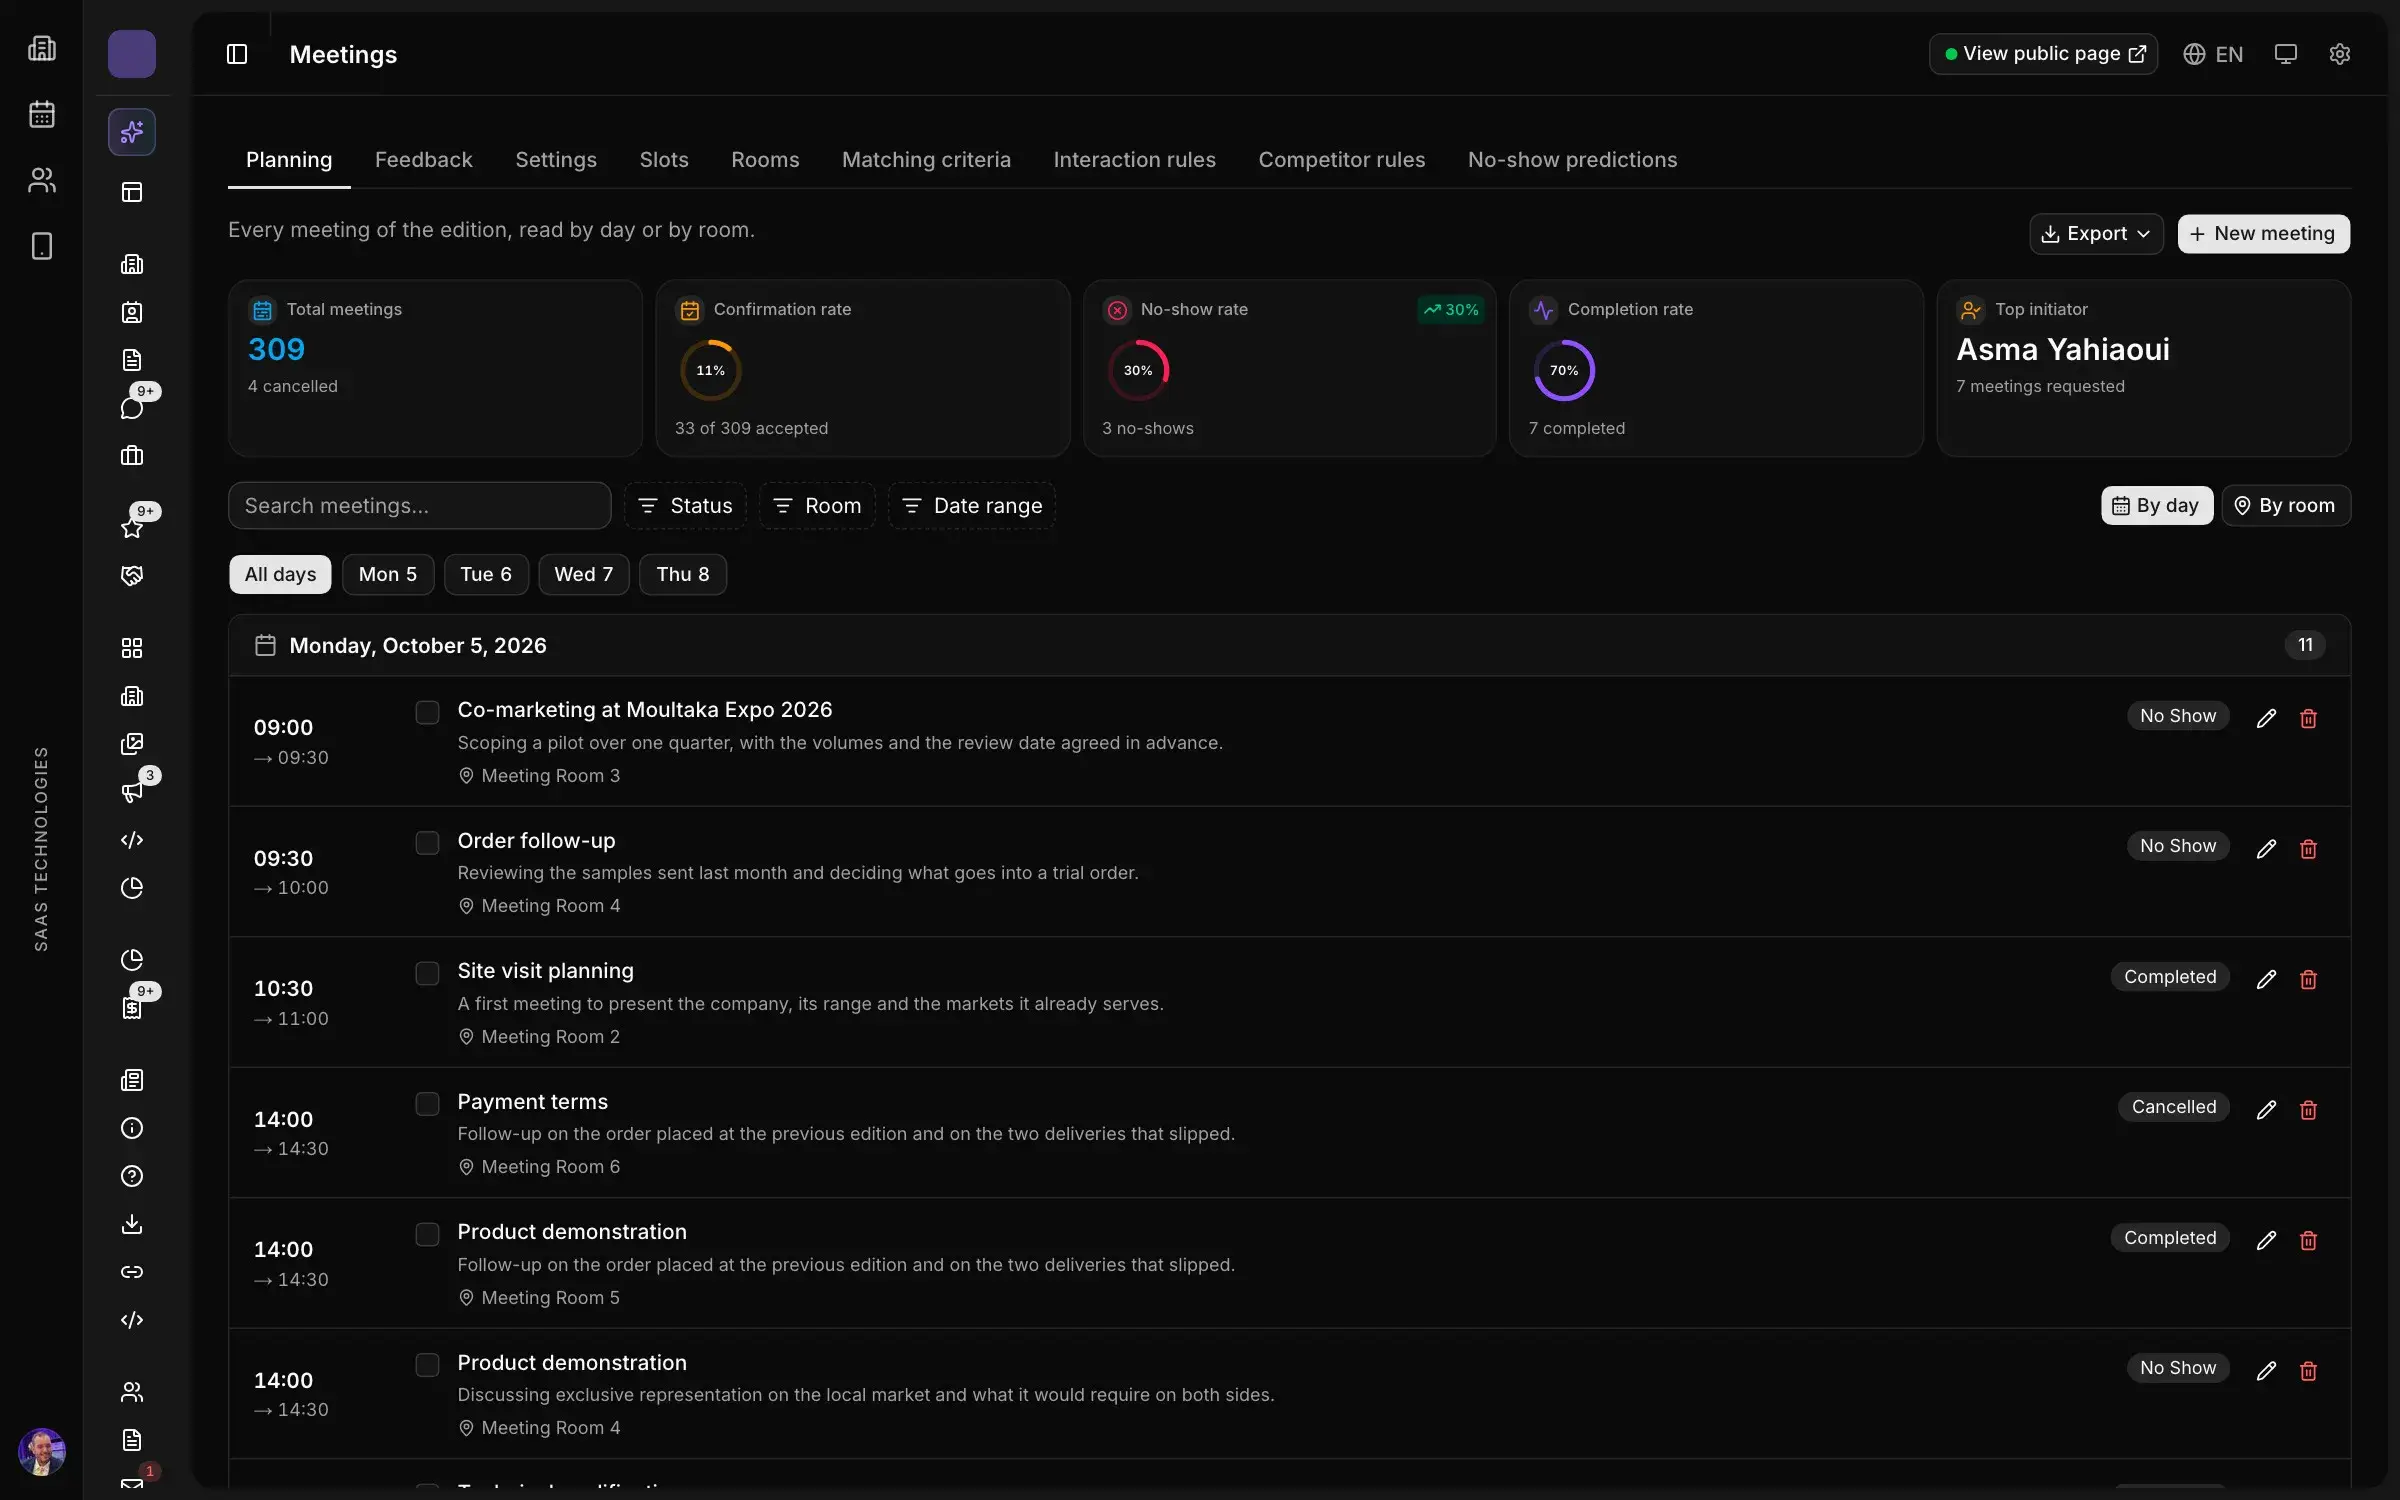Viewport: 2400px width, 1500px height.
Task: Open the users icon in the leftmost rail
Action: pos(41,180)
